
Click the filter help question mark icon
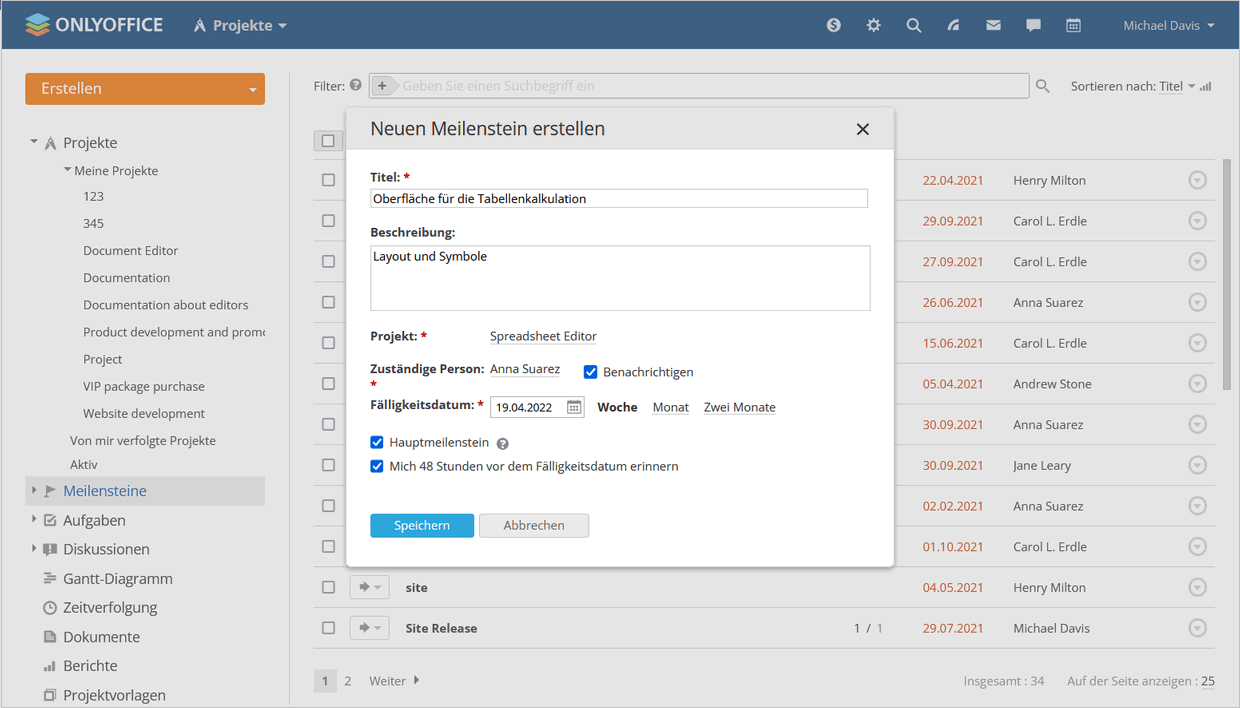(x=356, y=85)
